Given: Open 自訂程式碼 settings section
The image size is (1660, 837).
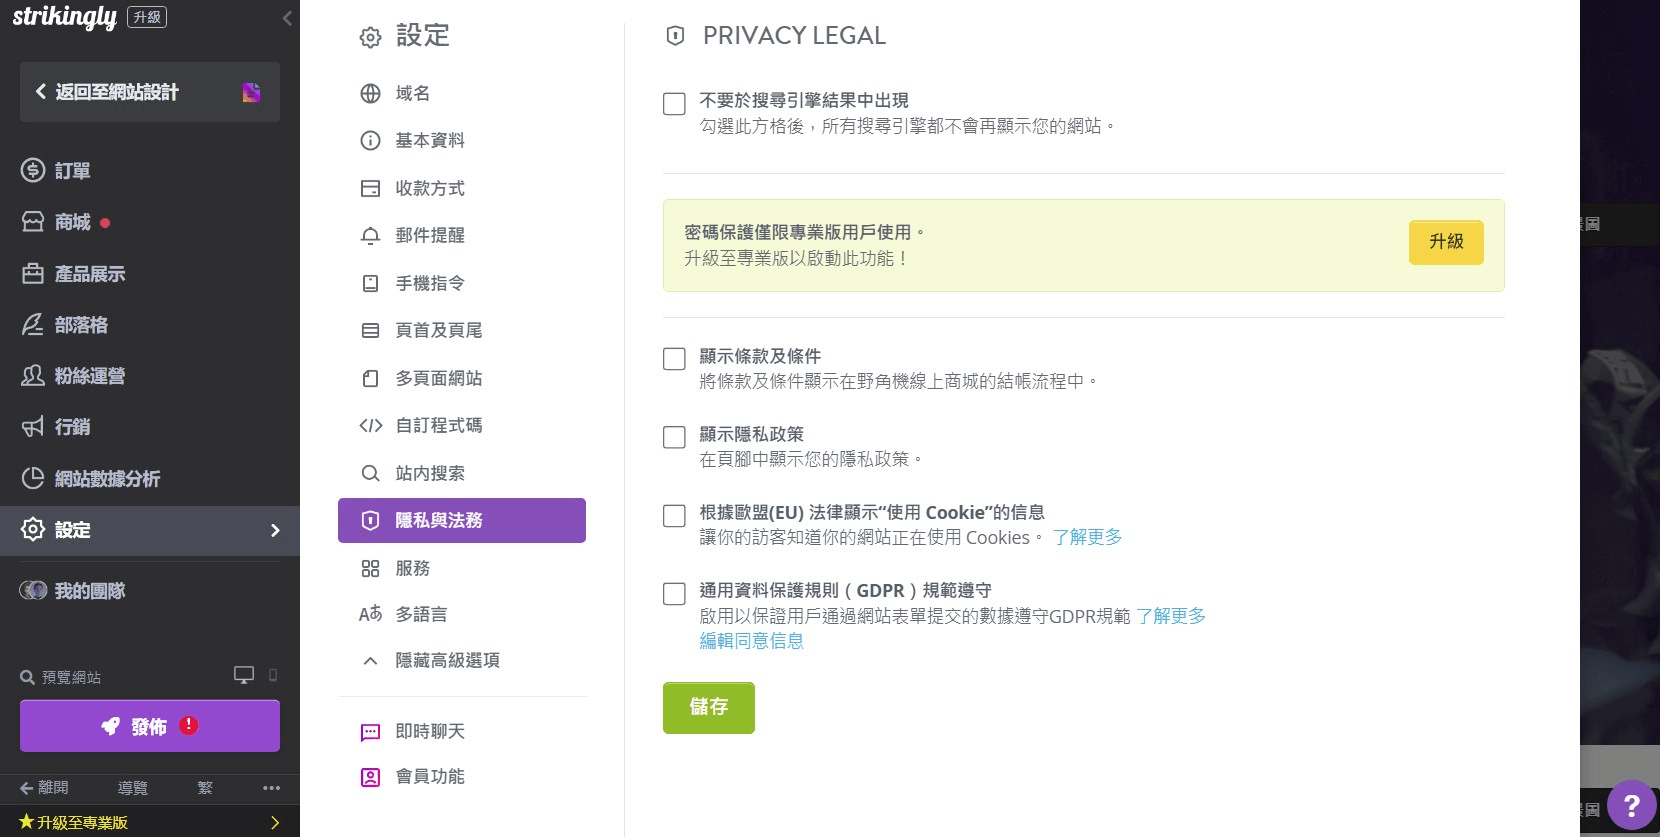Looking at the screenshot, I should point(439,425).
